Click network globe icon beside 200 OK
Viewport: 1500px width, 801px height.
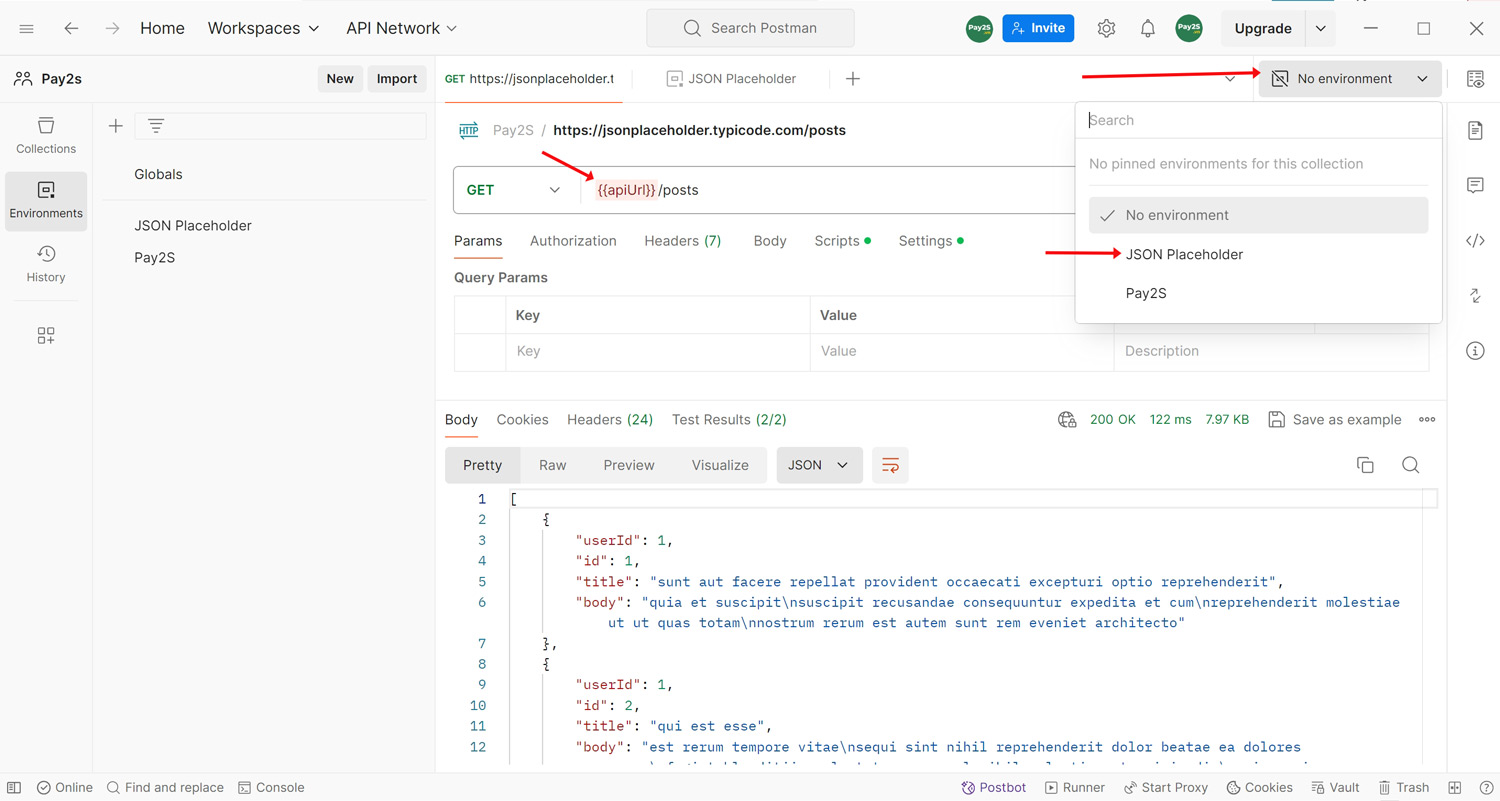point(1067,420)
